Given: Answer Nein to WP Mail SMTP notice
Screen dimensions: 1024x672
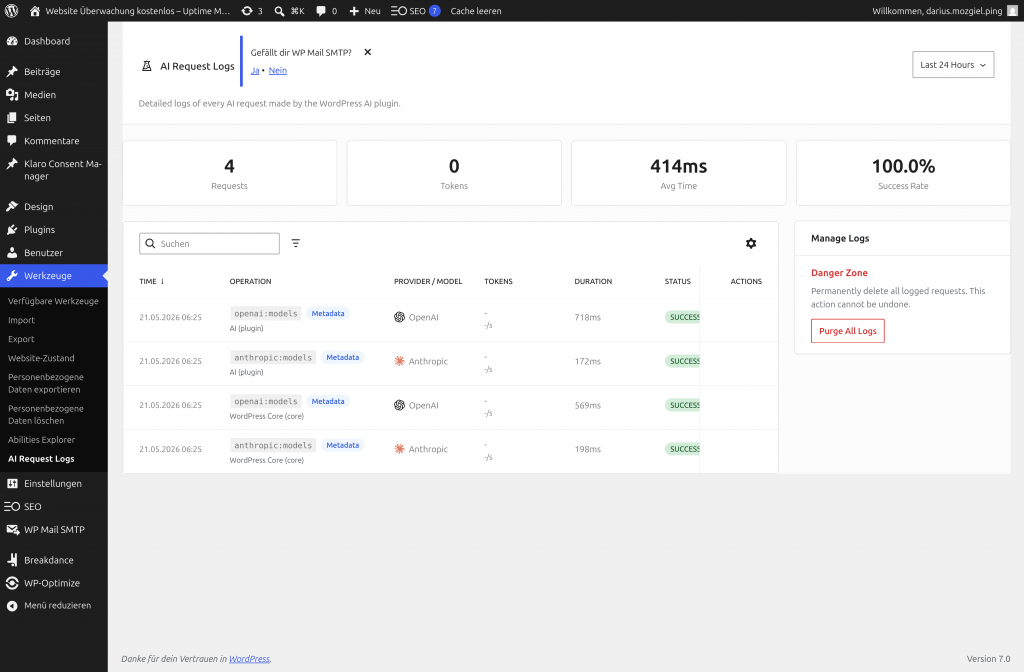Looking at the screenshot, I should click(278, 71).
